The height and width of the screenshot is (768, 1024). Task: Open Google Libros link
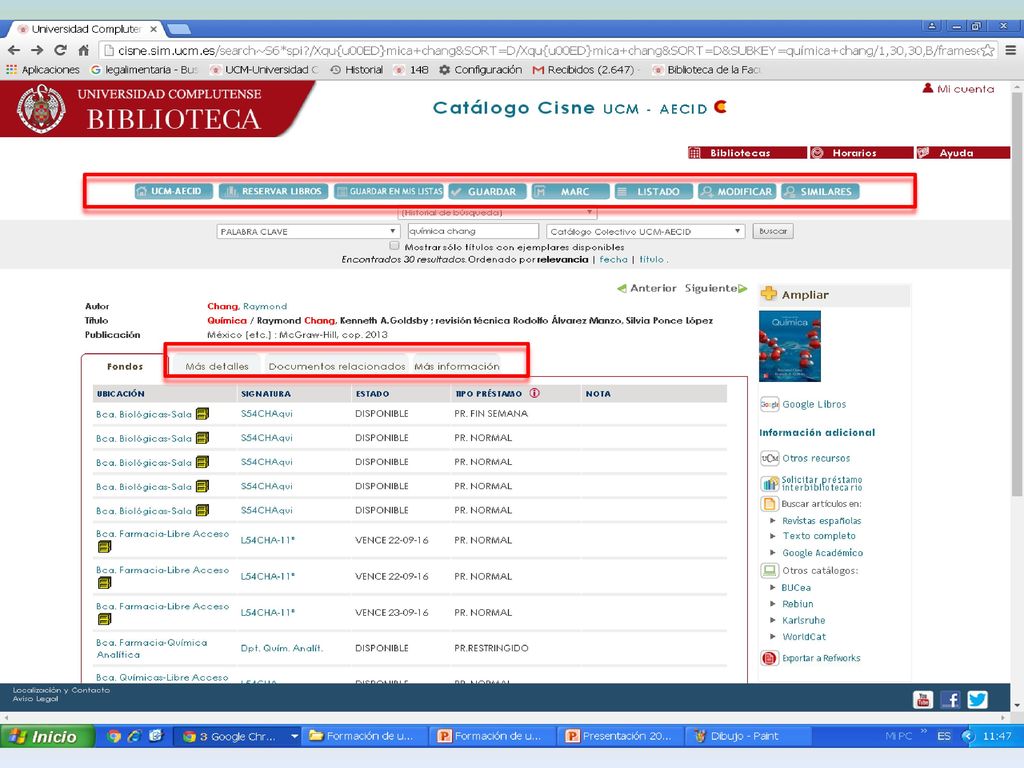coord(814,404)
